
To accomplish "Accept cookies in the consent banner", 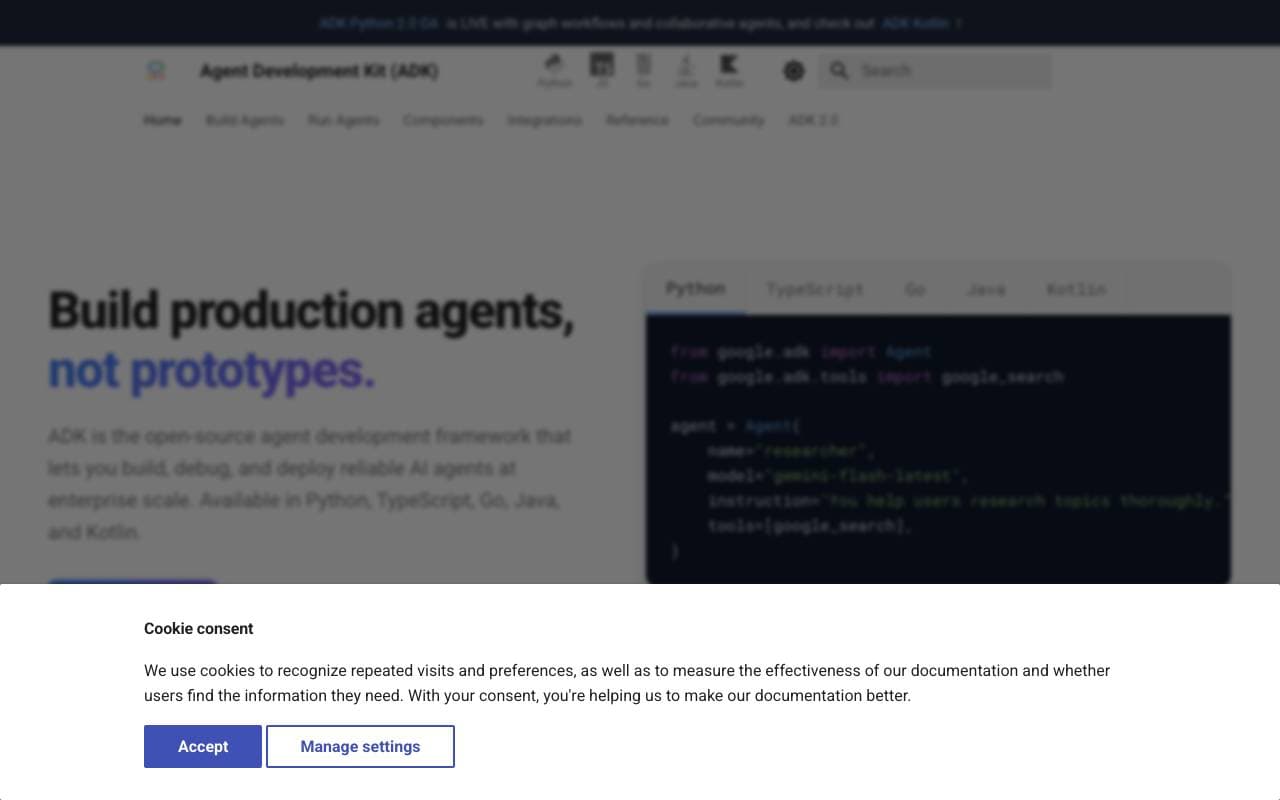I will 203,746.
